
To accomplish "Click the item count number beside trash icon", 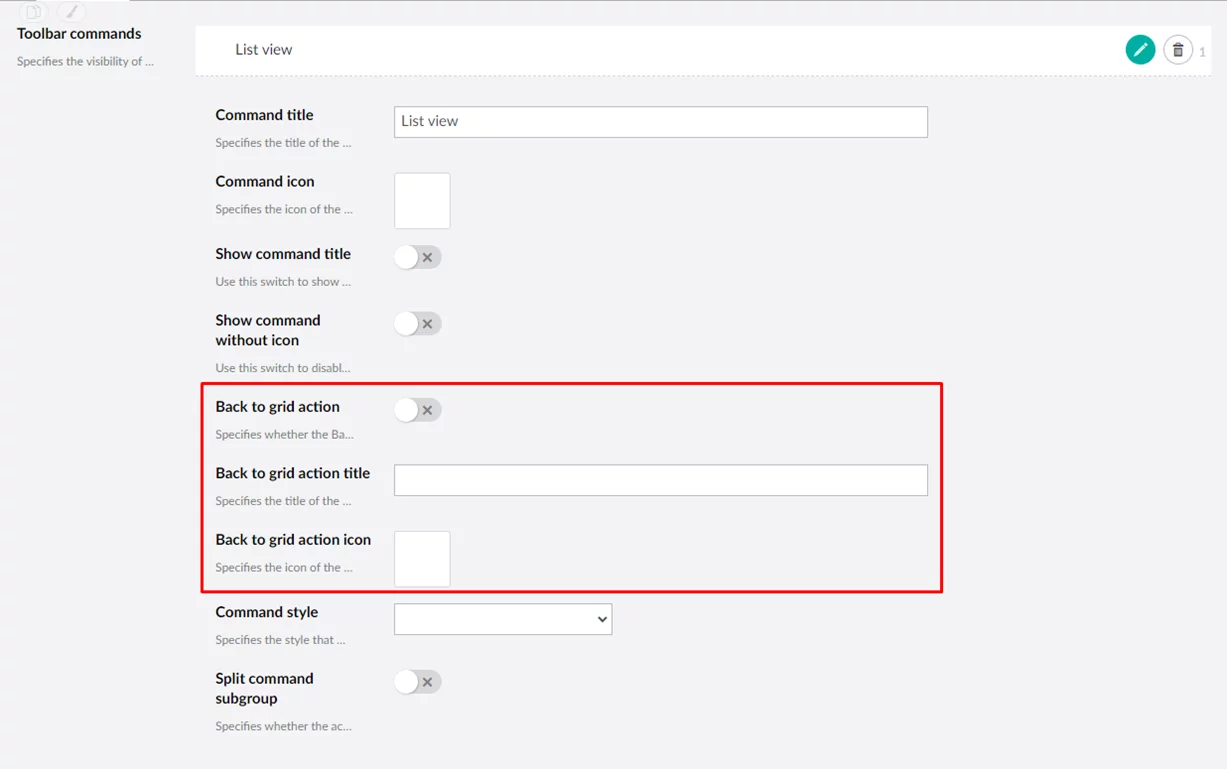I will click(1202, 52).
